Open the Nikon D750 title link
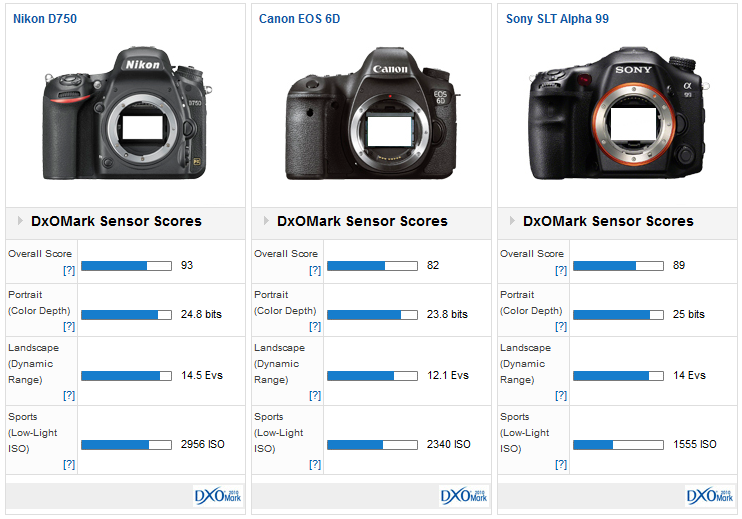Image resolution: width=742 pixels, height=519 pixels. 45,19
